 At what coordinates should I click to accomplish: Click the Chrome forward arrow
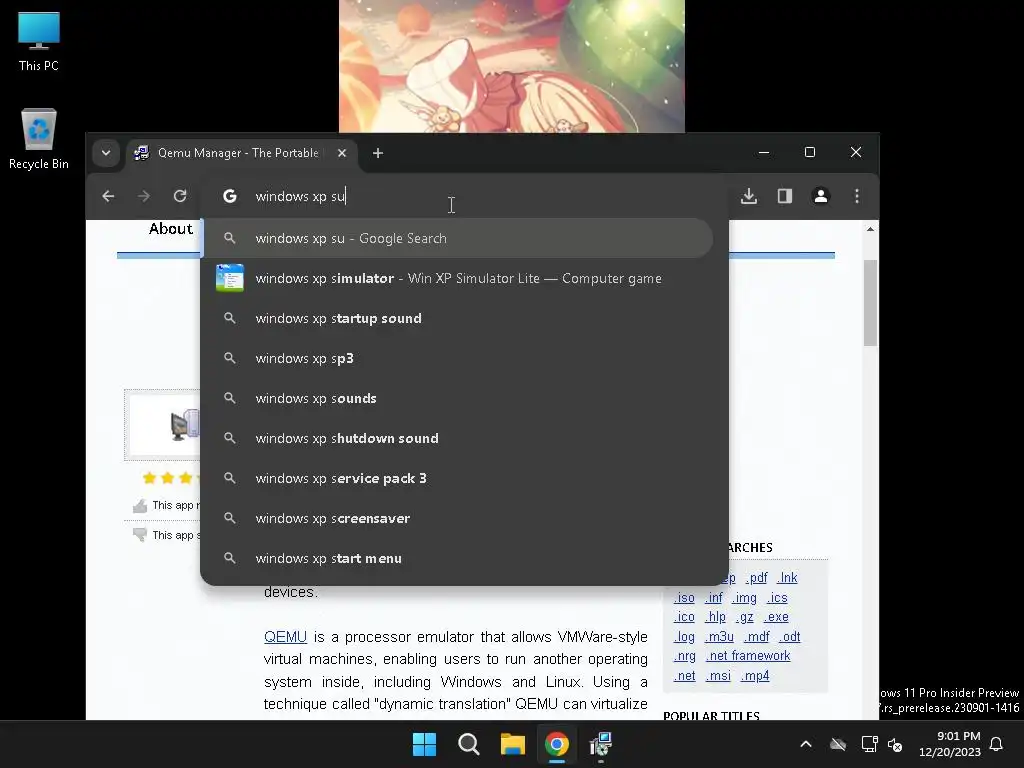(x=144, y=196)
